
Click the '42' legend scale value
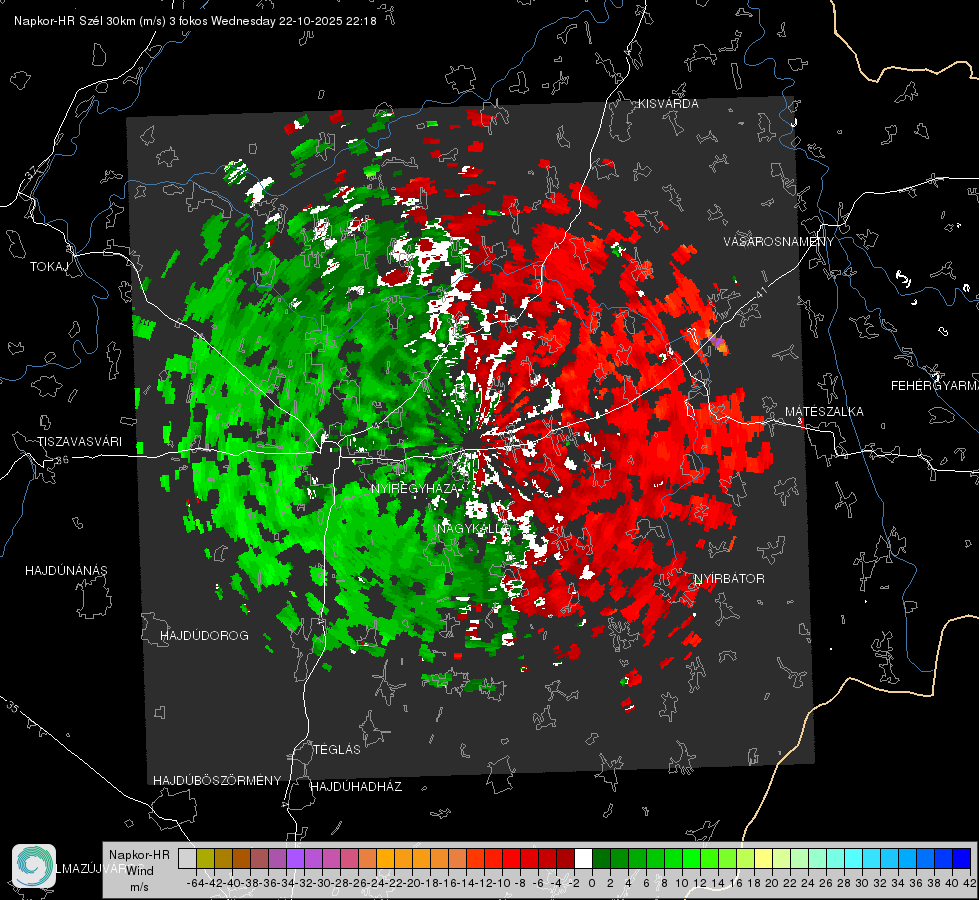[969, 883]
